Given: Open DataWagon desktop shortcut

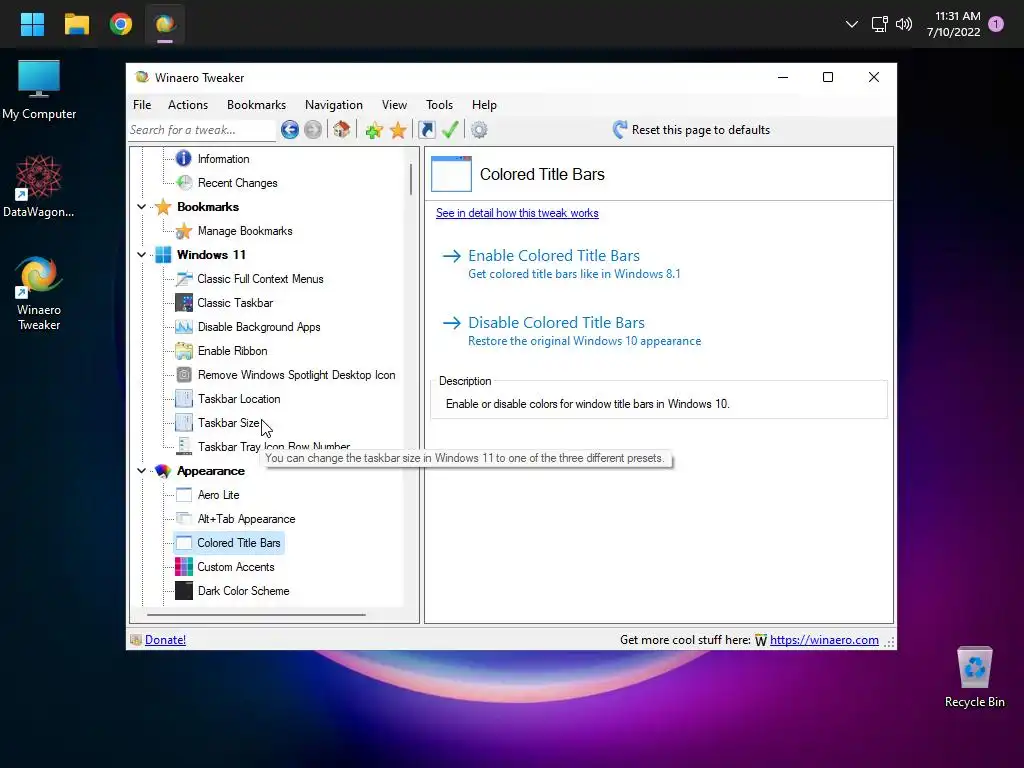Looking at the screenshot, I should coord(39,186).
